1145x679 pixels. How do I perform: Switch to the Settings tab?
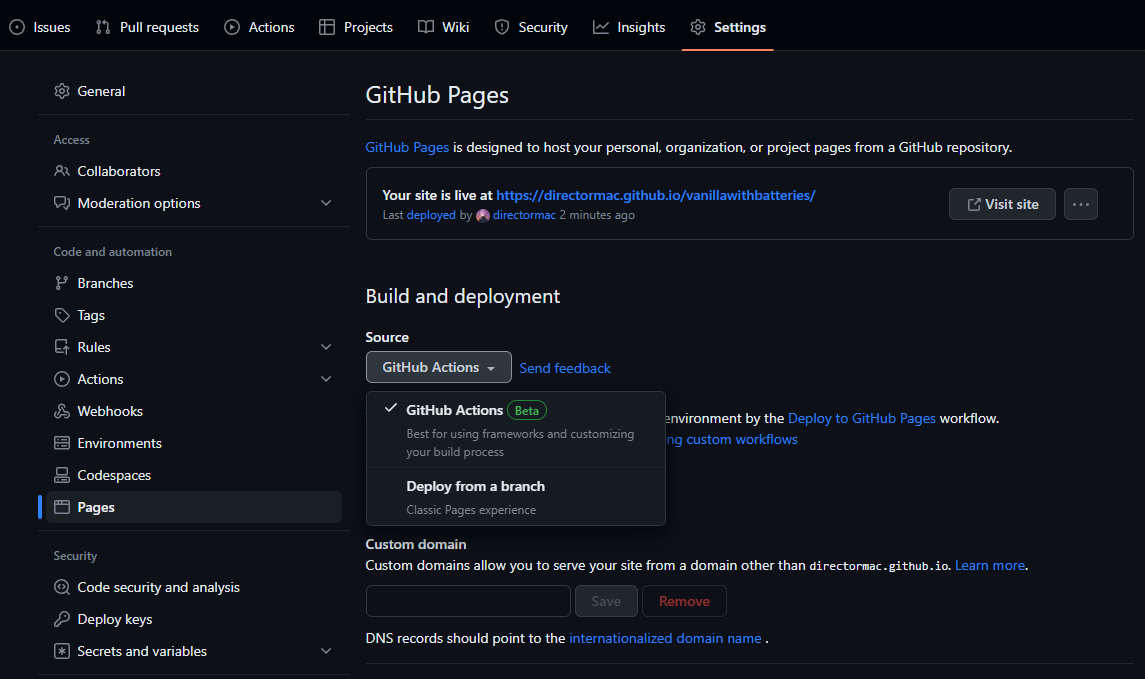point(727,27)
